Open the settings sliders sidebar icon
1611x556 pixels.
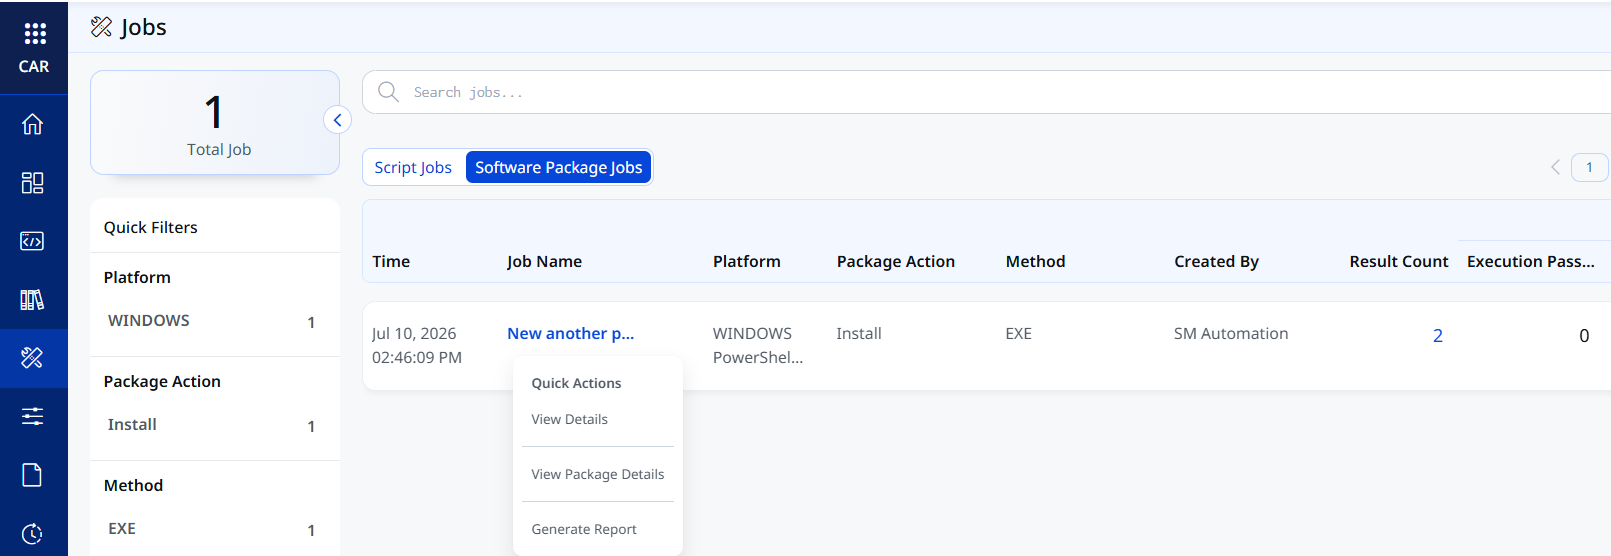(x=33, y=416)
